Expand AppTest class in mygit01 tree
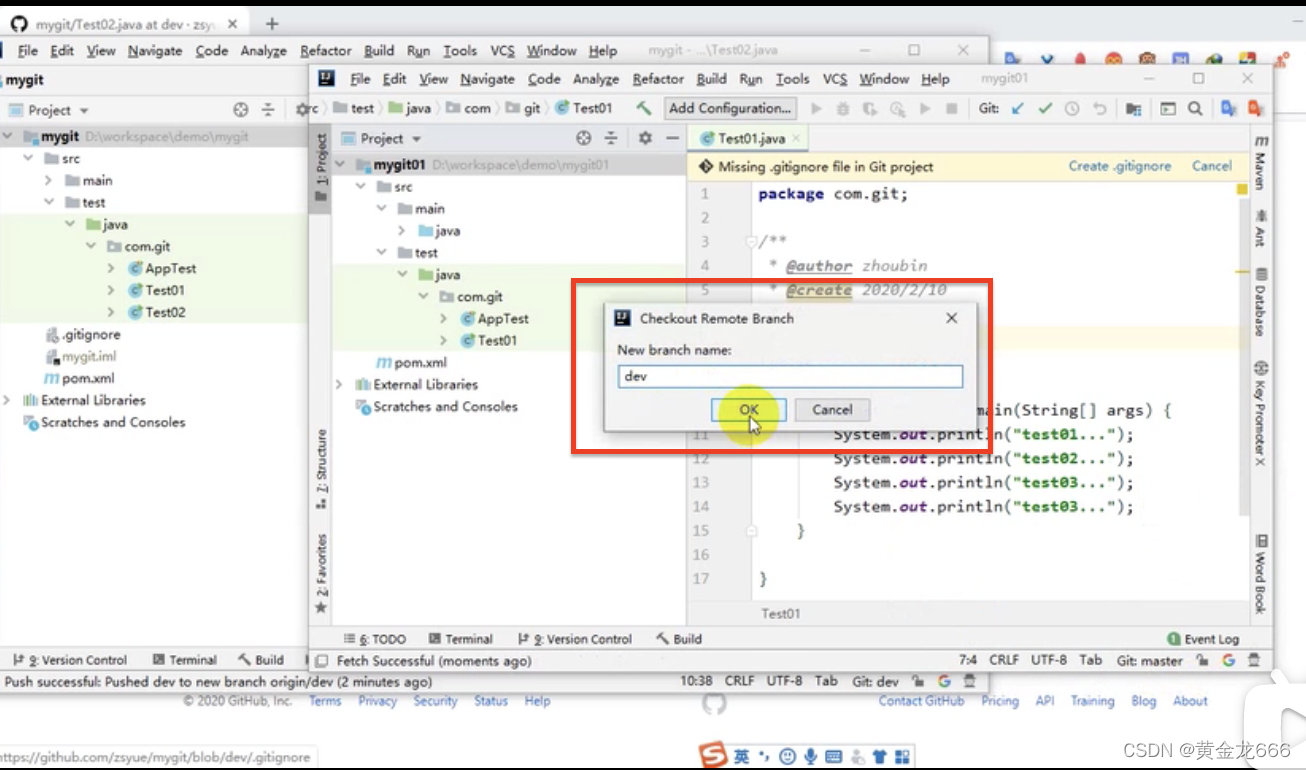This screenshot has width=1306, height=770. pyautogui.click(x=444, y=318)
